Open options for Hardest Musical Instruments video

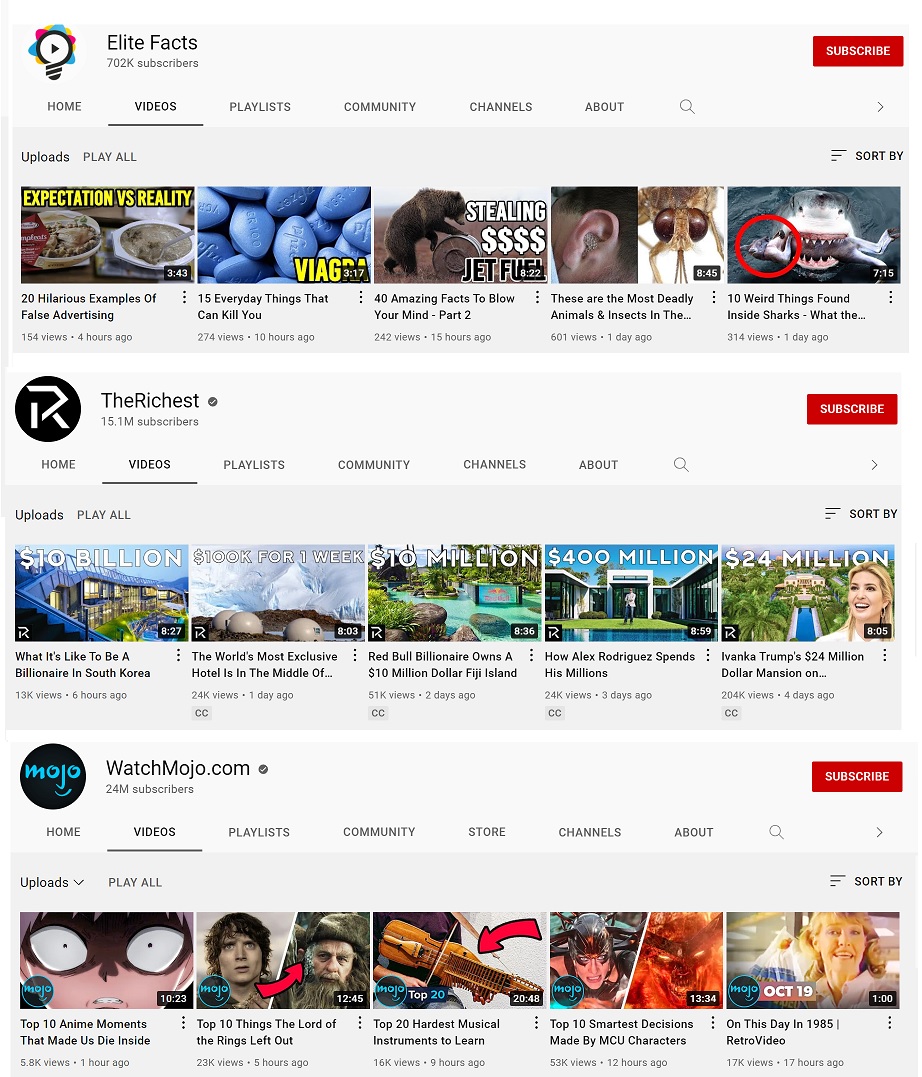pos(537,1023)
